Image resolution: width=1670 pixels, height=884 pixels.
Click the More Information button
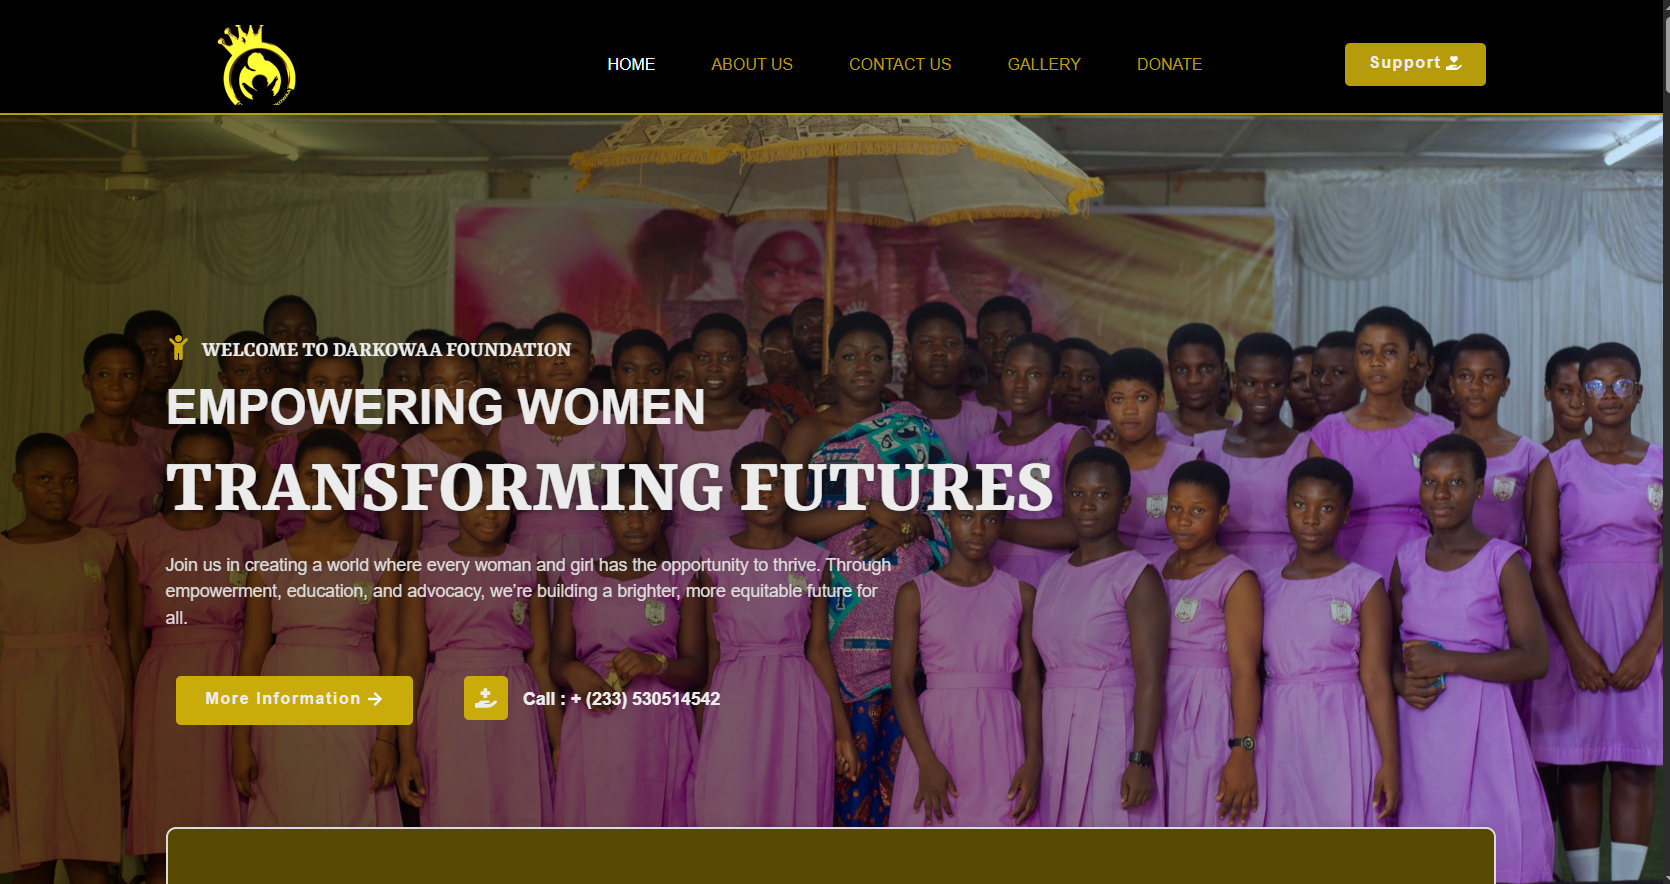294,700
